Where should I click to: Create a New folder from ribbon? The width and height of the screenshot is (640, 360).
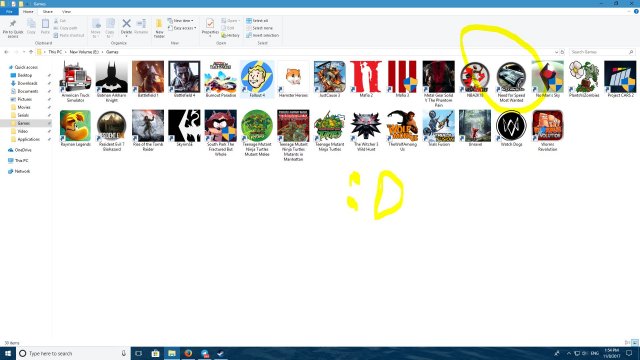159,28
